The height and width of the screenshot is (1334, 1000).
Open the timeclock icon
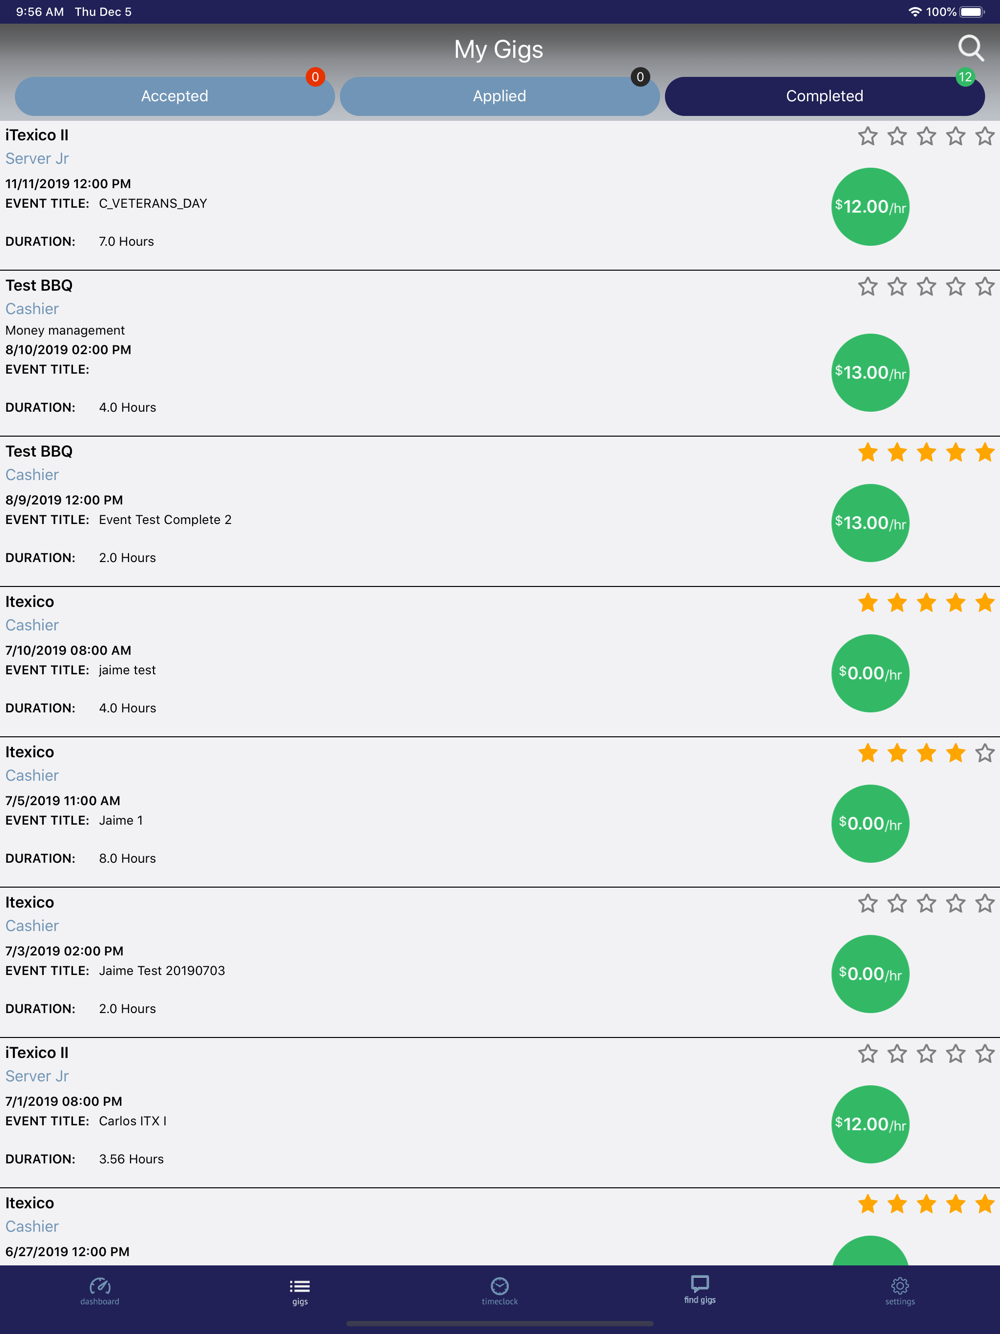coord(500,1290)
